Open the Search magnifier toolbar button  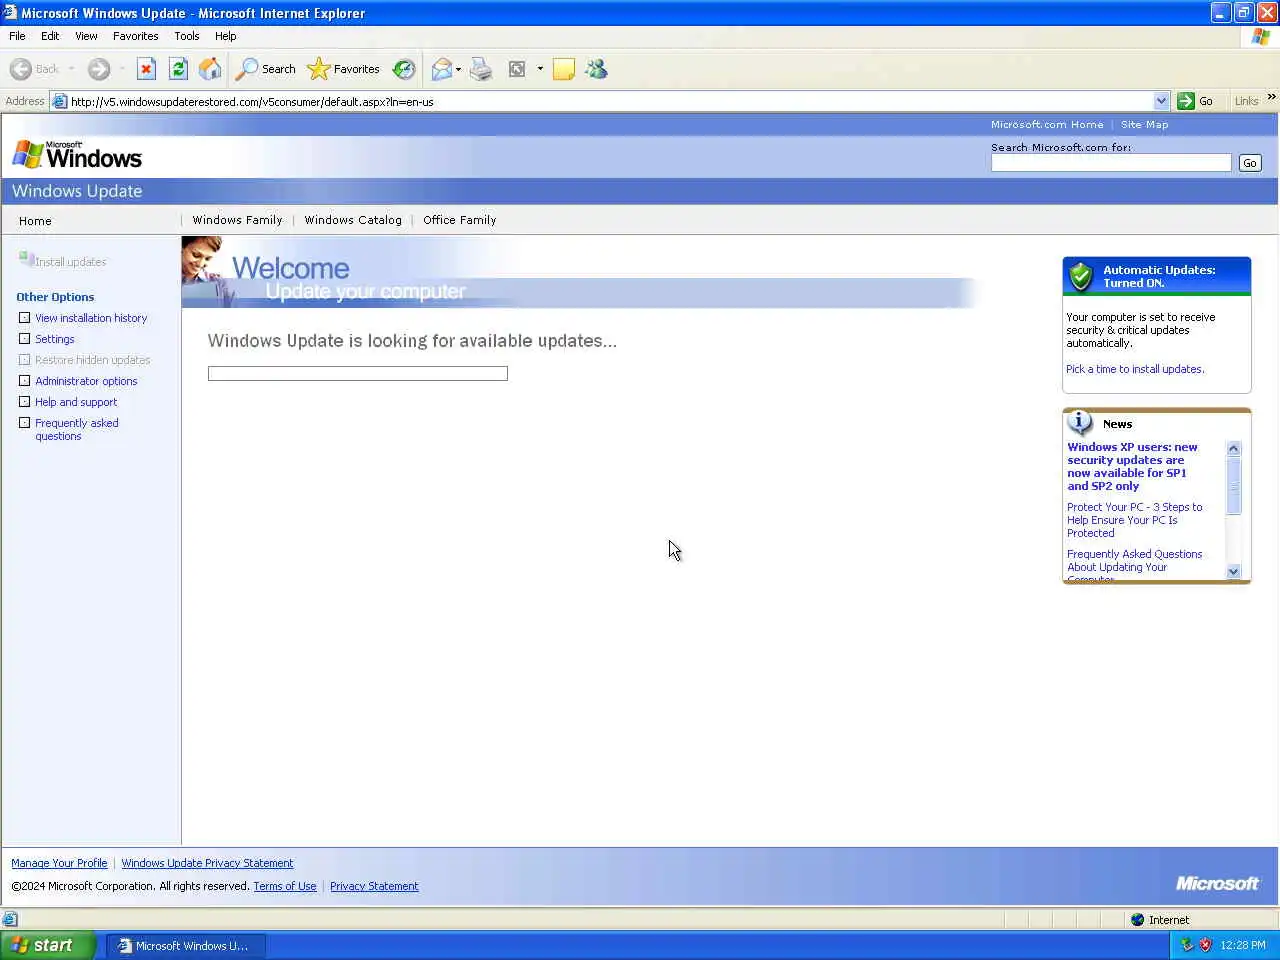click(x=265, y=69)
